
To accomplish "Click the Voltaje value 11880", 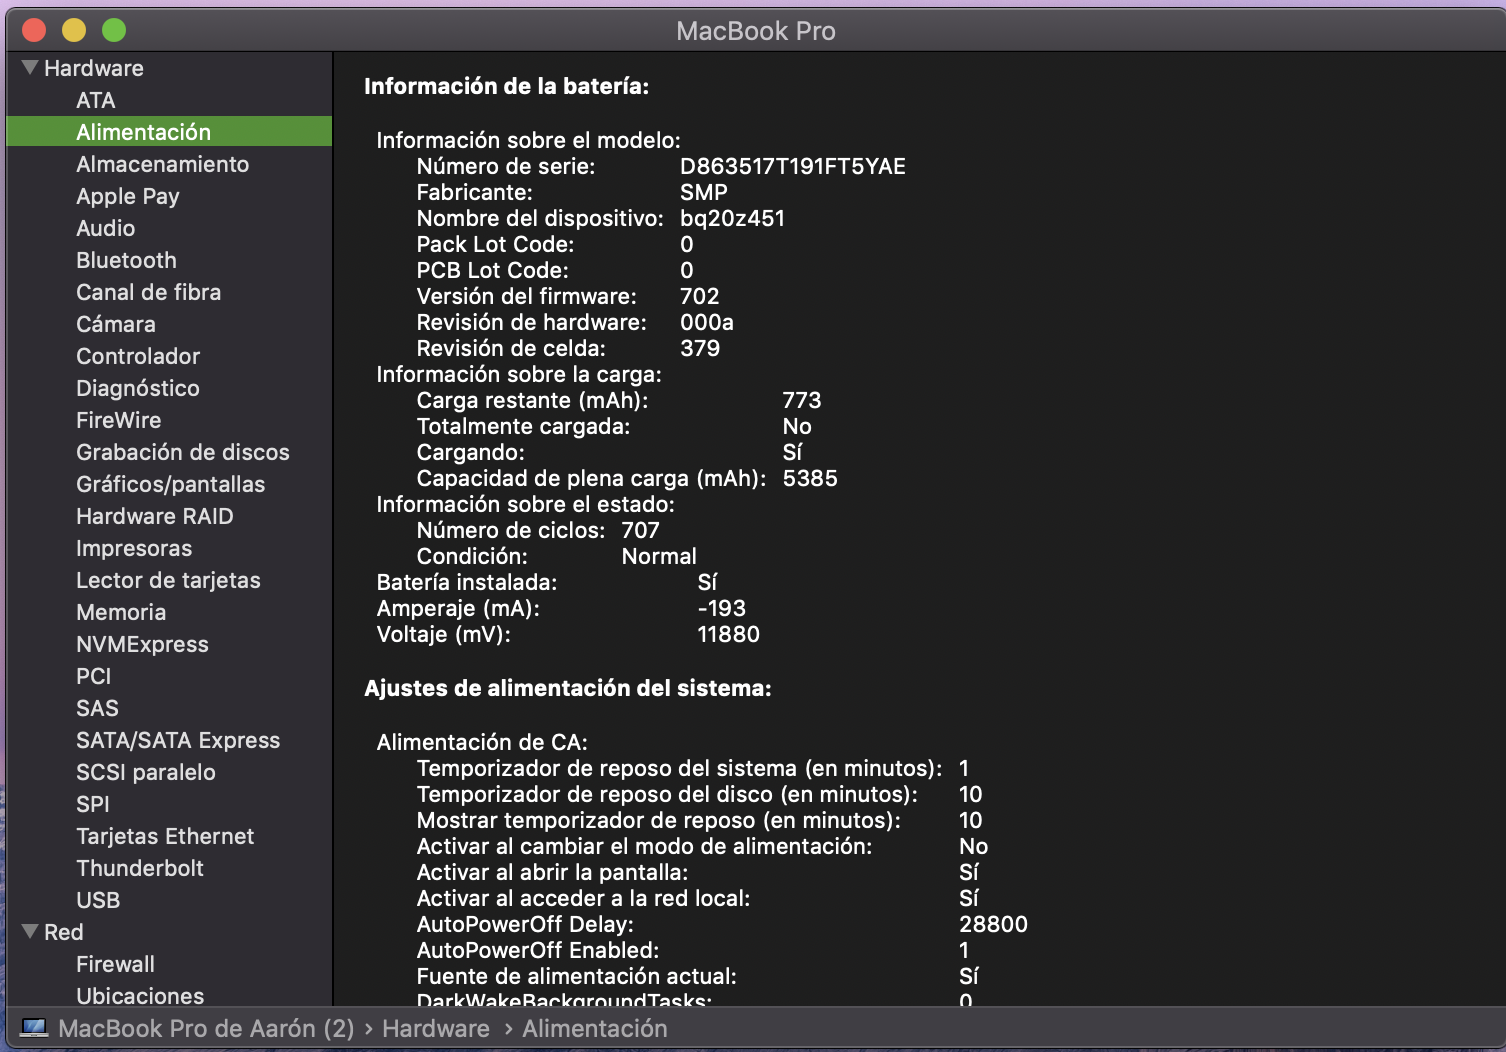I will coord(729,634).
